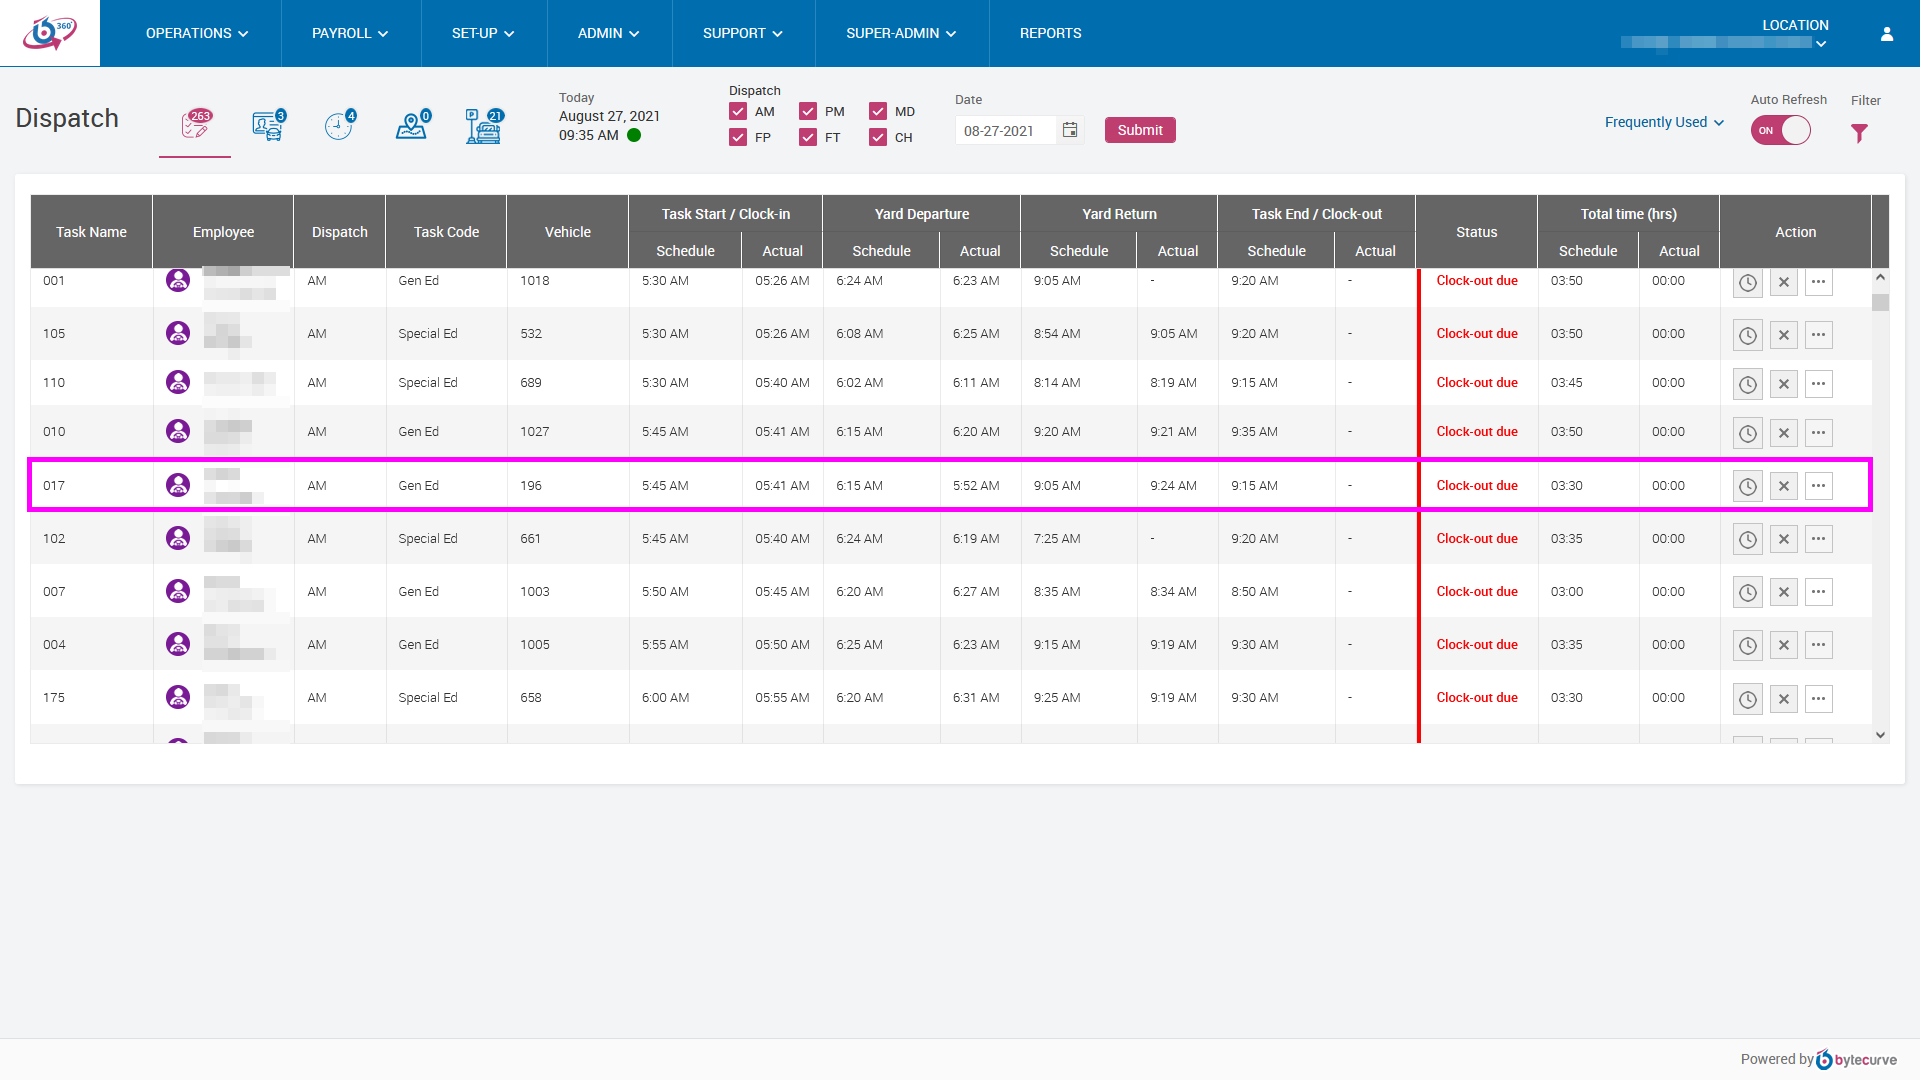Click the Submit button

(x=1139, y=130)
